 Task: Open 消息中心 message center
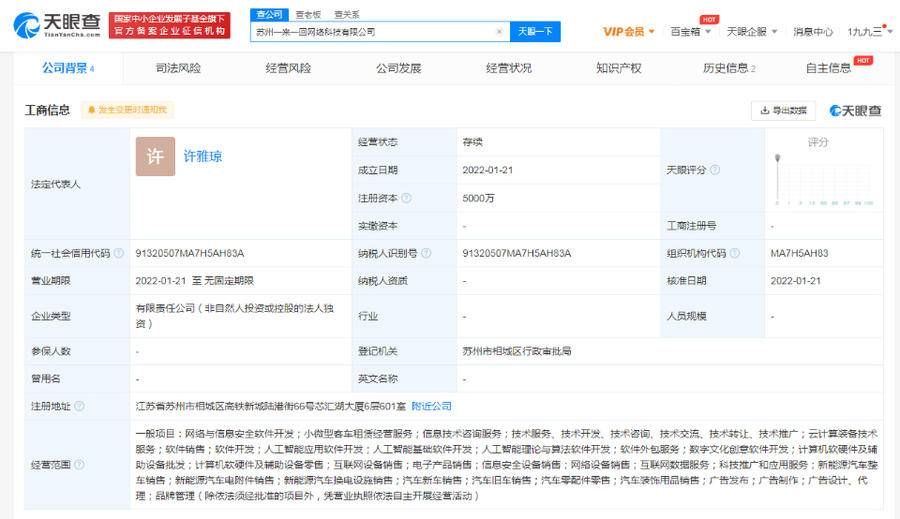pos(813,32)
